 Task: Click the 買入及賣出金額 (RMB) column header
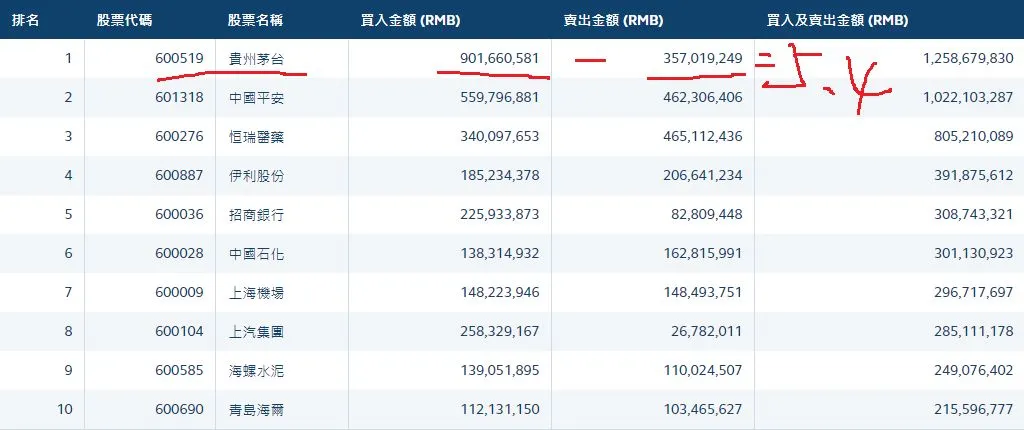837,20
